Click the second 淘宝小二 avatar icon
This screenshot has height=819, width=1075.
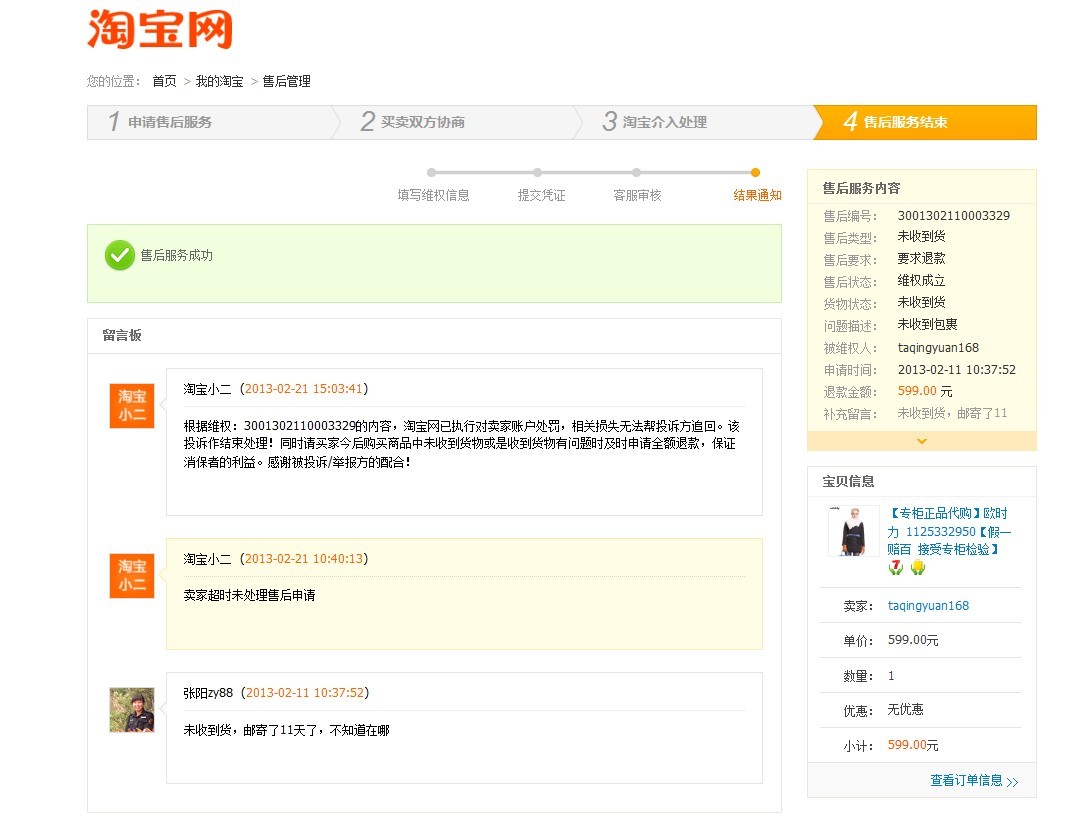coord(131,575)
